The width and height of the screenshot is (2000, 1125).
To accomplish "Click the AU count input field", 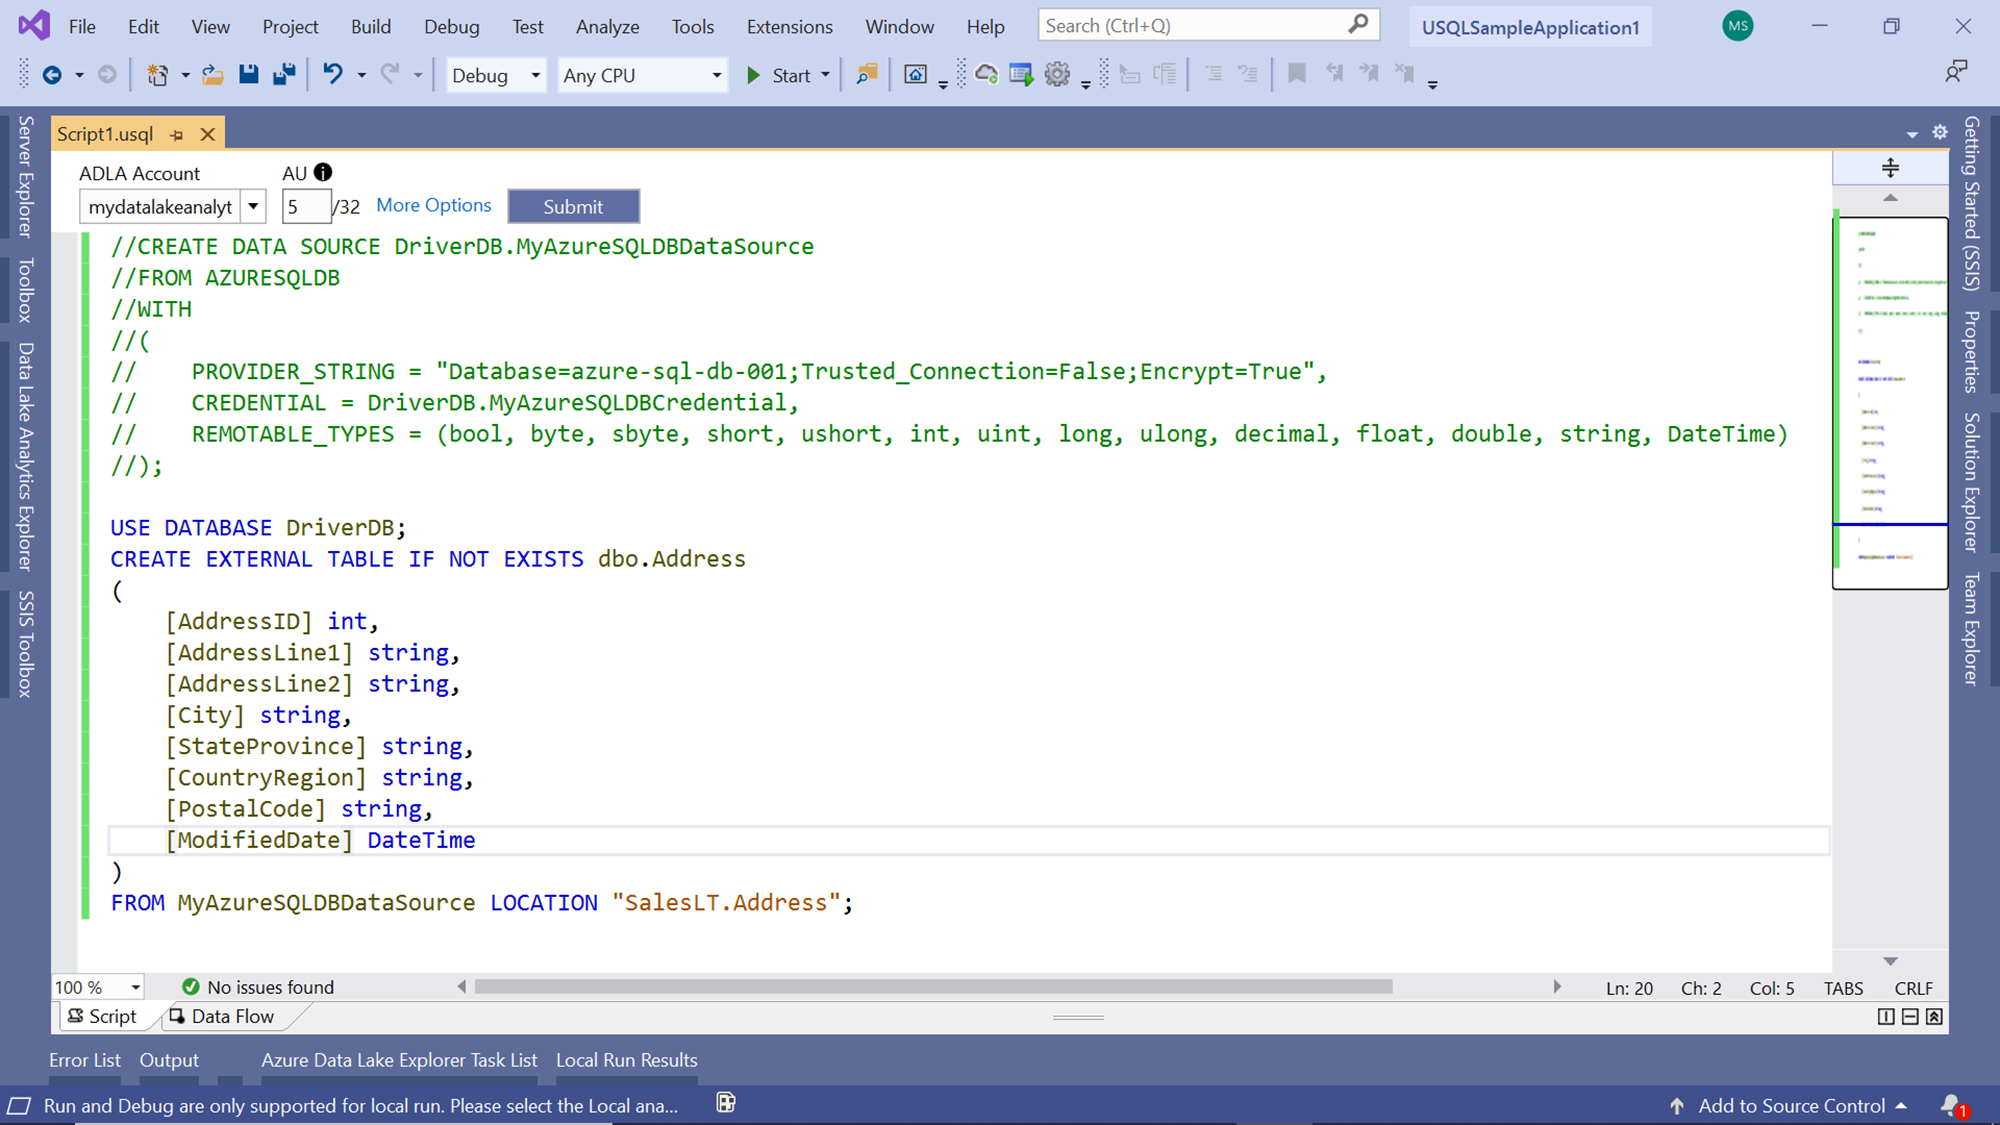I will (304, 207).
